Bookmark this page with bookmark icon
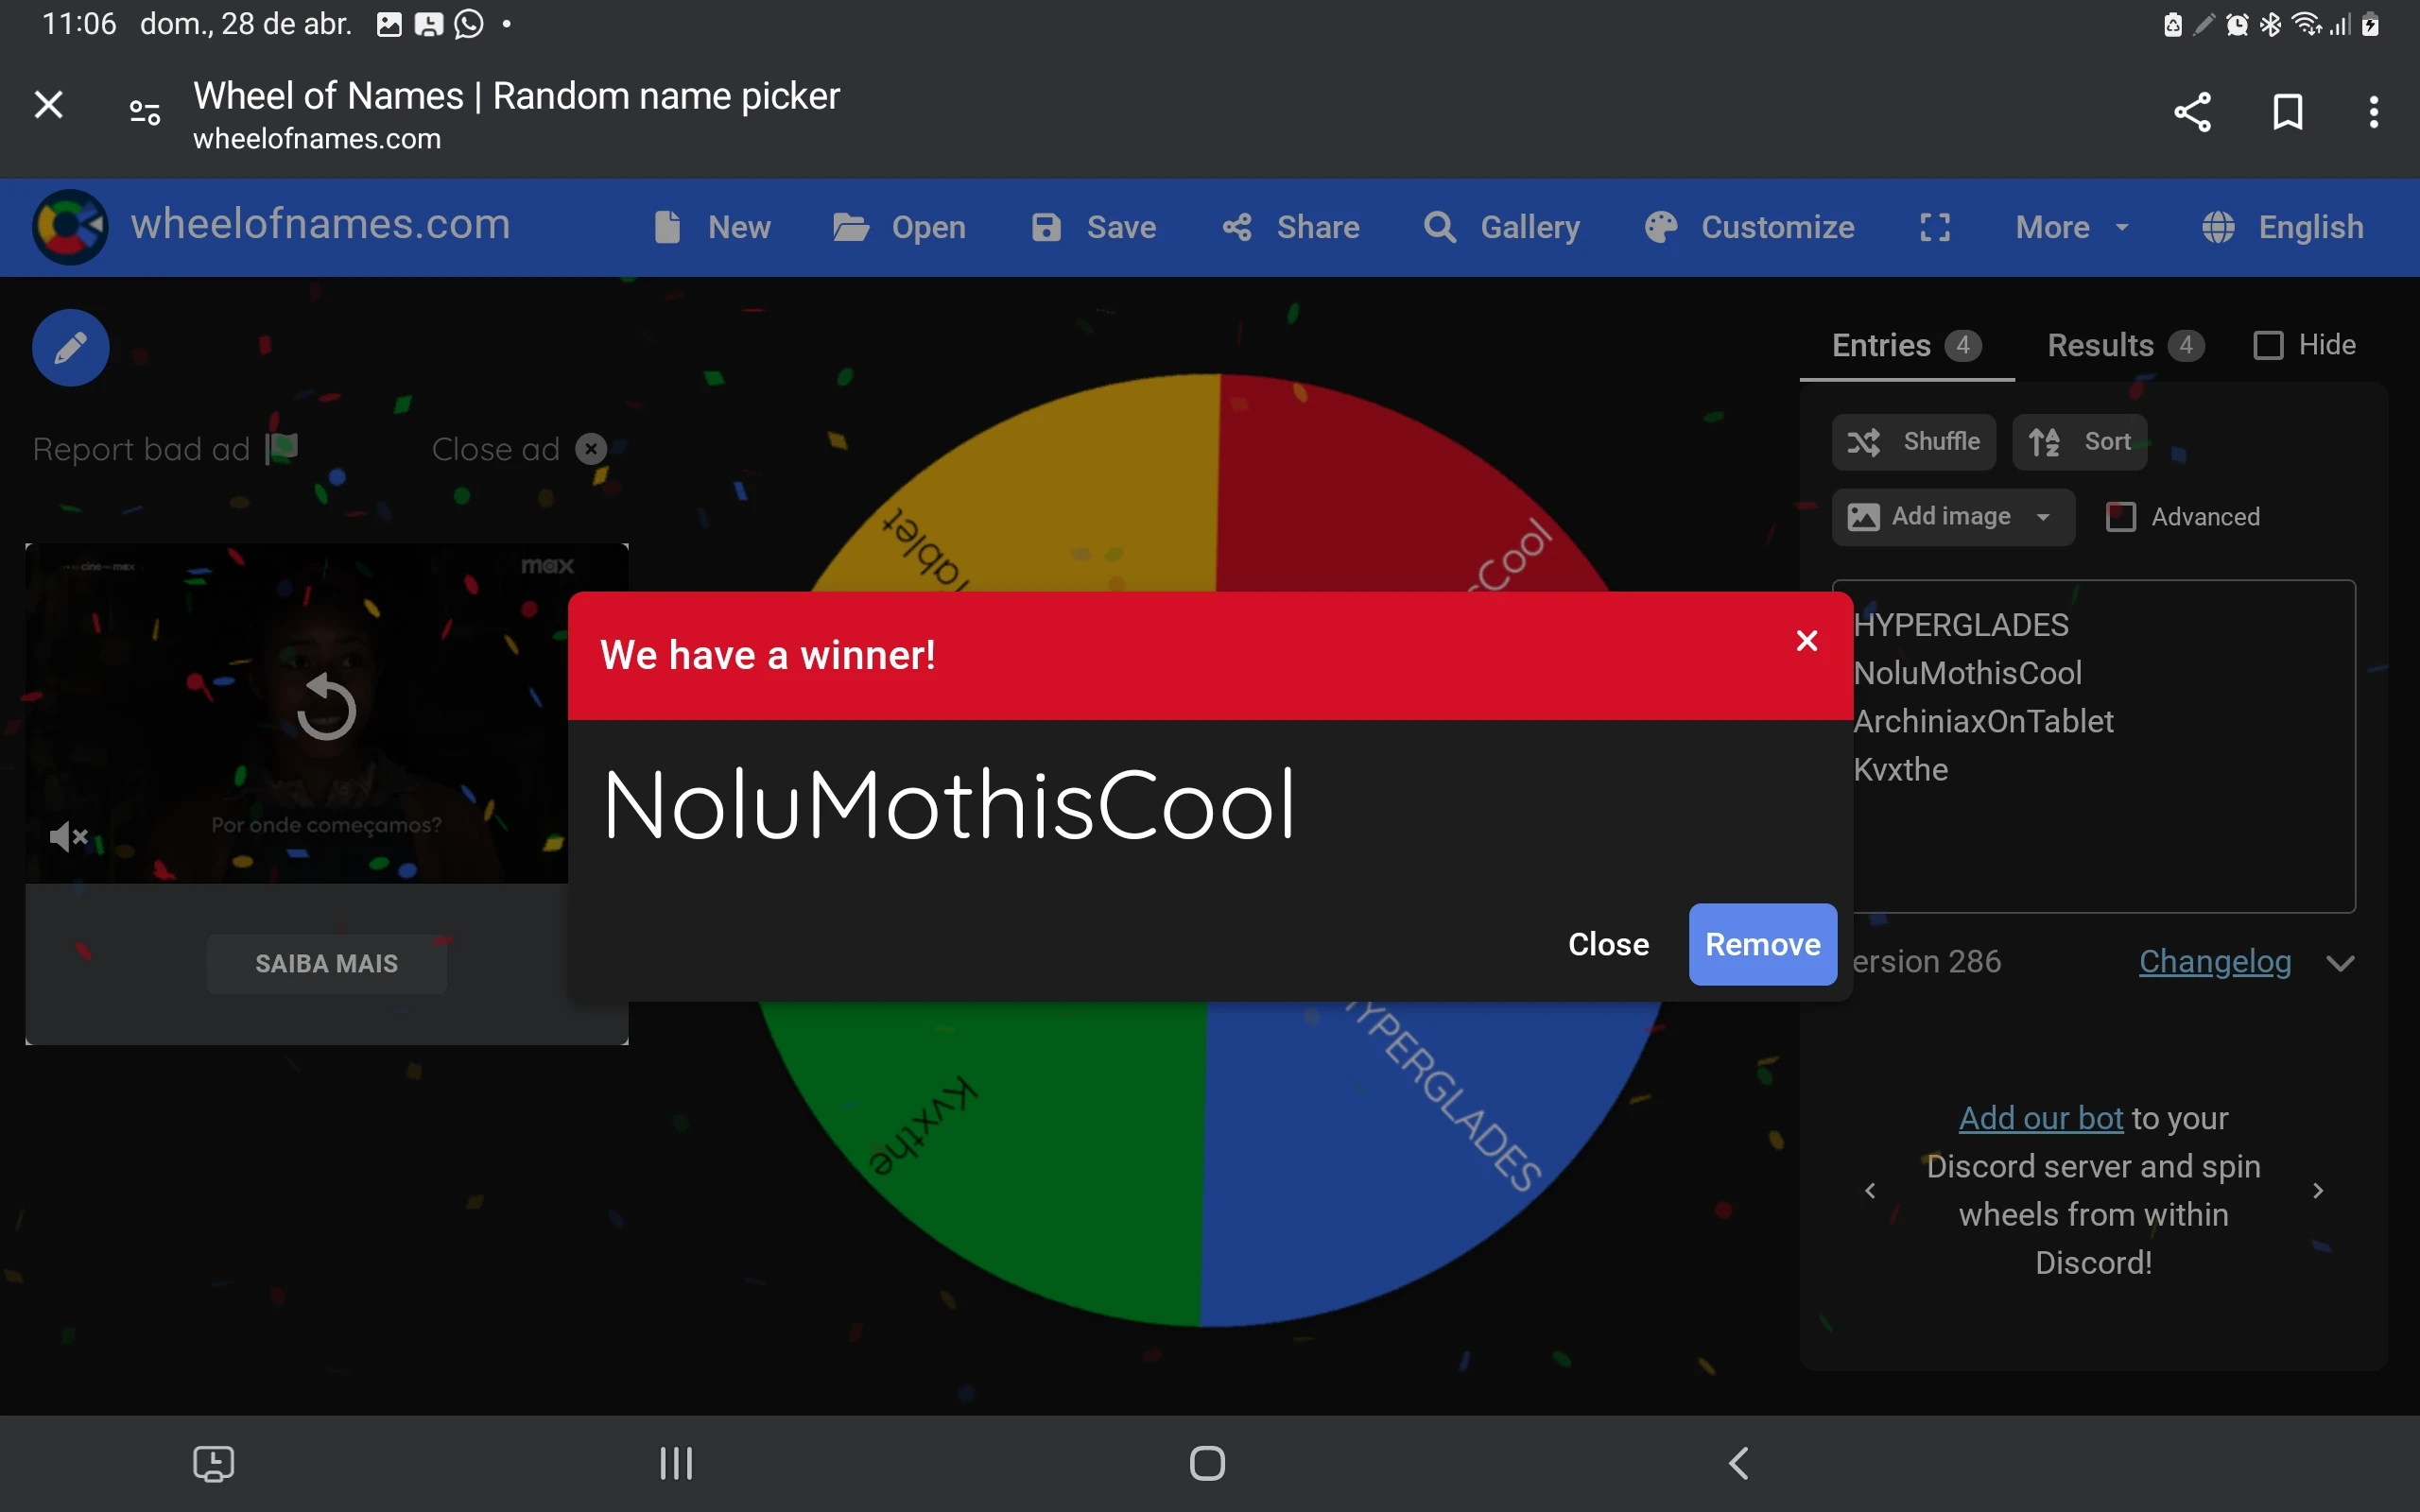Screen dimensions: 2420x1512 click(2287, 111)
